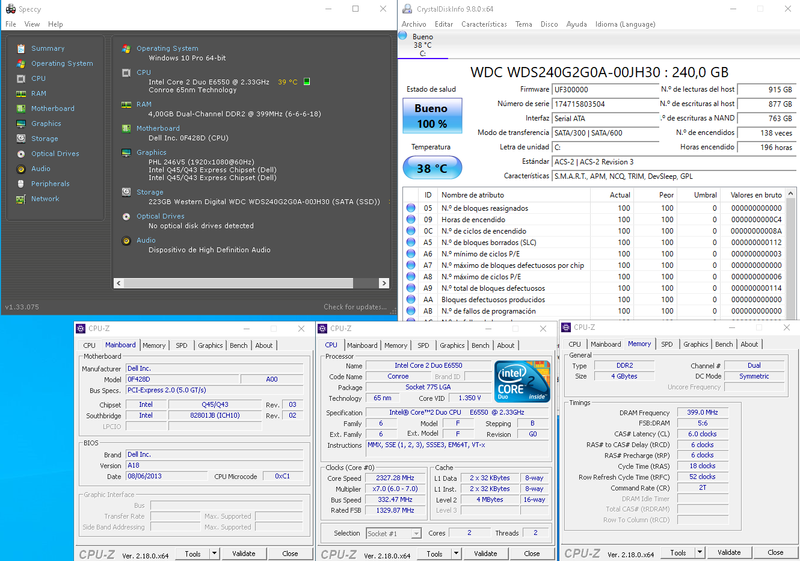Click the Speccy title bar icon
The image size is (800, 561).
(10, 9)
